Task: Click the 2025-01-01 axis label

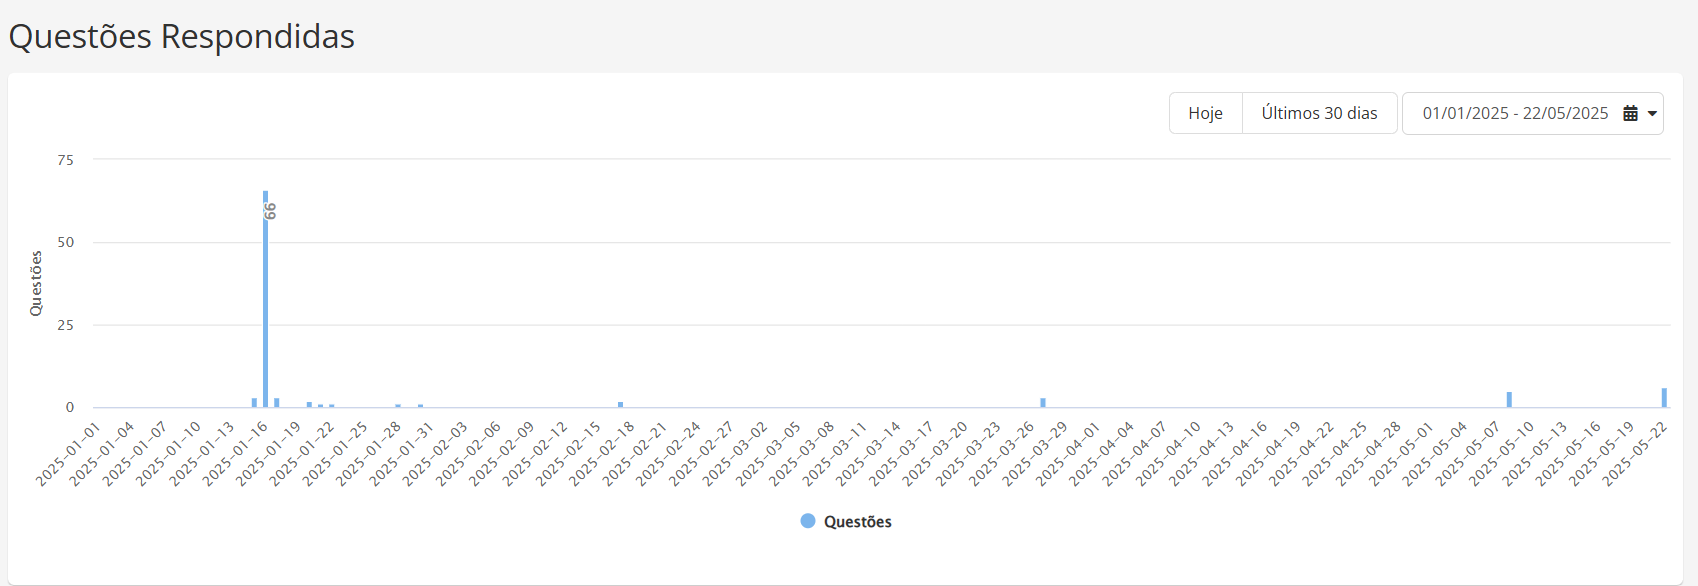Action: (x=68, y=454)
